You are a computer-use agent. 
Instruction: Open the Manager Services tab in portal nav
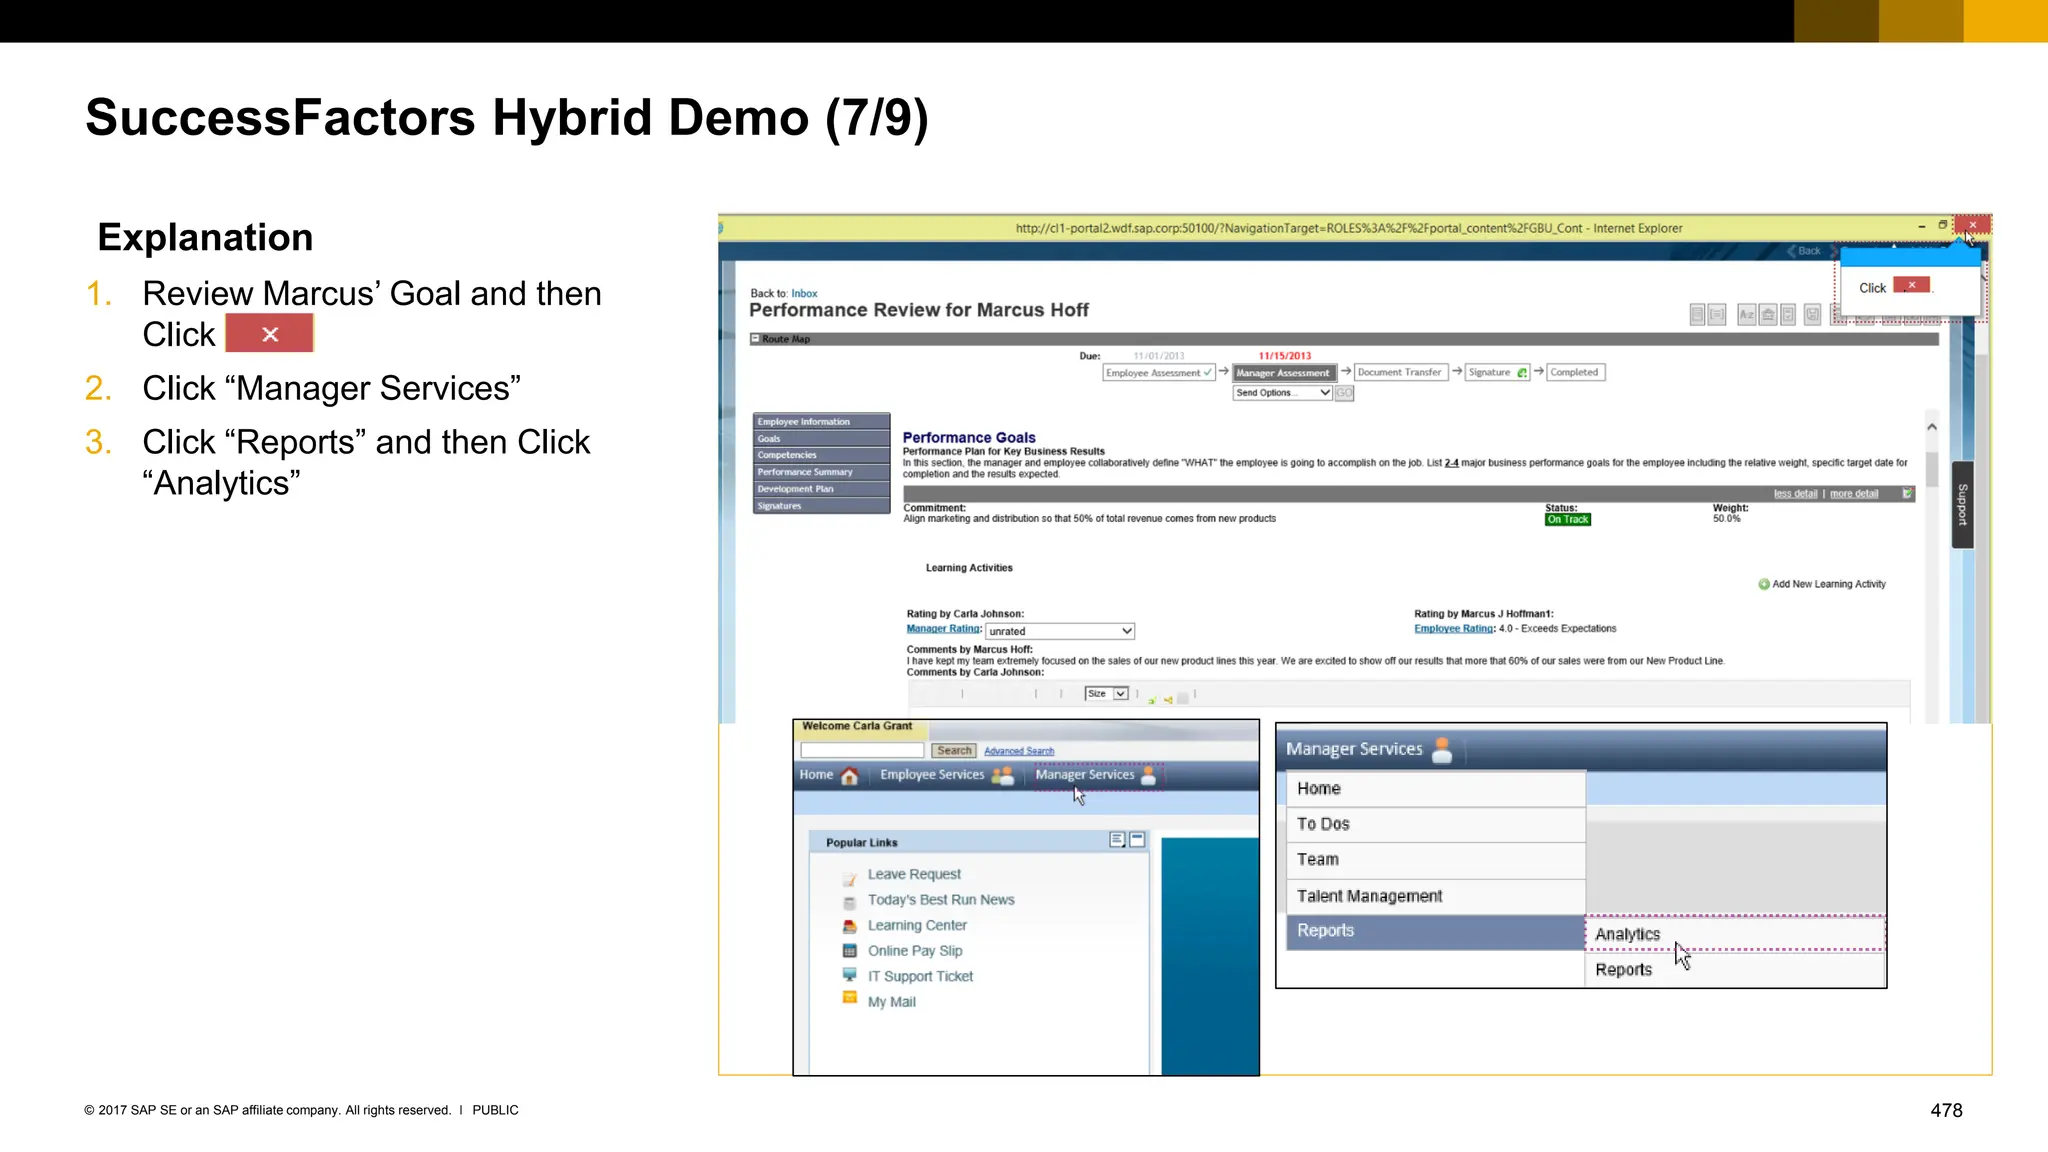pyautogui.click(x=1097, y=775)
